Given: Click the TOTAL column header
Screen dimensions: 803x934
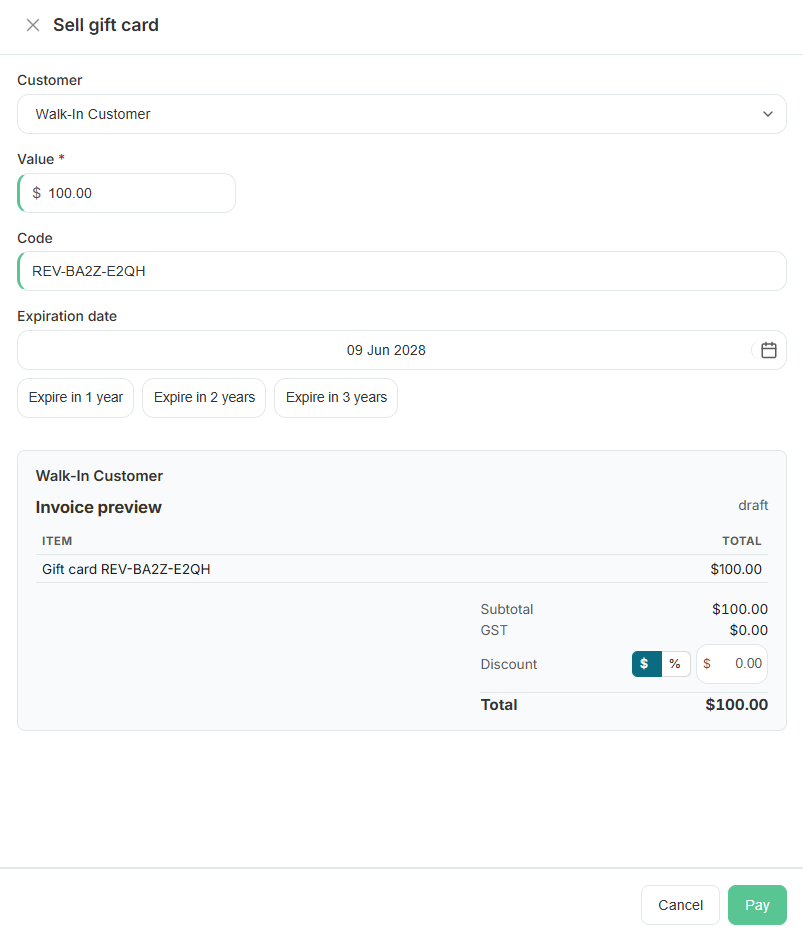Looking at the screenshot, I should click(742, 541).
